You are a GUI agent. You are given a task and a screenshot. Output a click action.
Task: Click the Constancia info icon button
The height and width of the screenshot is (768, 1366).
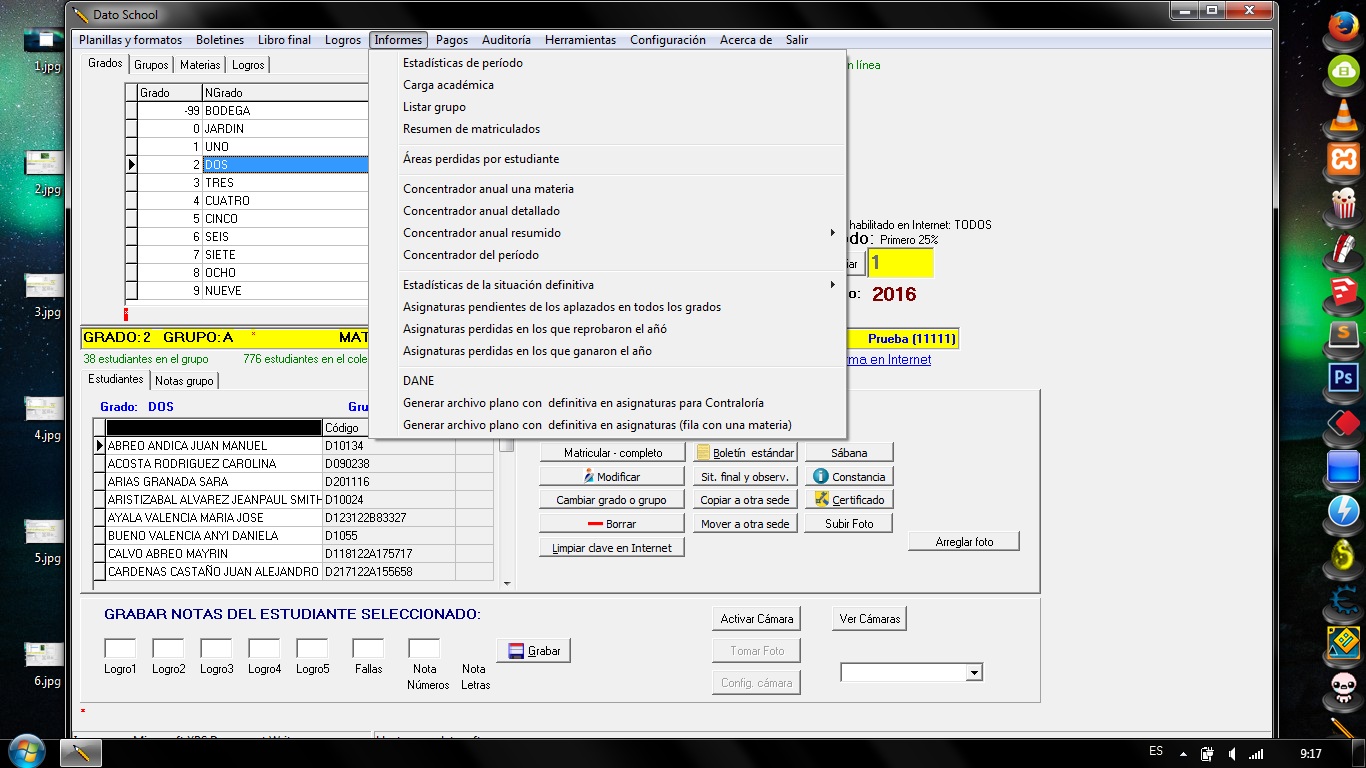tap(849, 477)
